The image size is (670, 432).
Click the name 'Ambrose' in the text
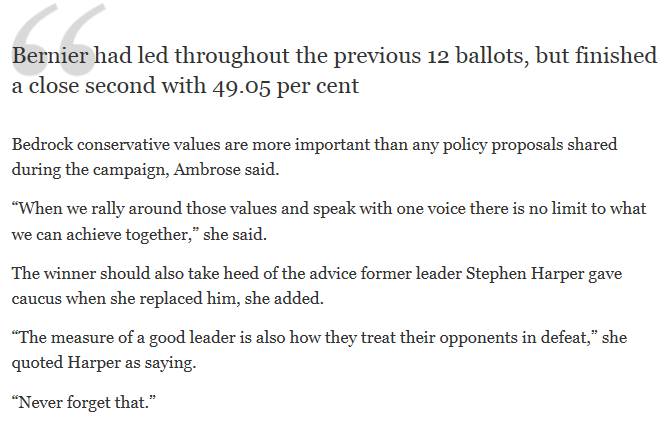207,170
